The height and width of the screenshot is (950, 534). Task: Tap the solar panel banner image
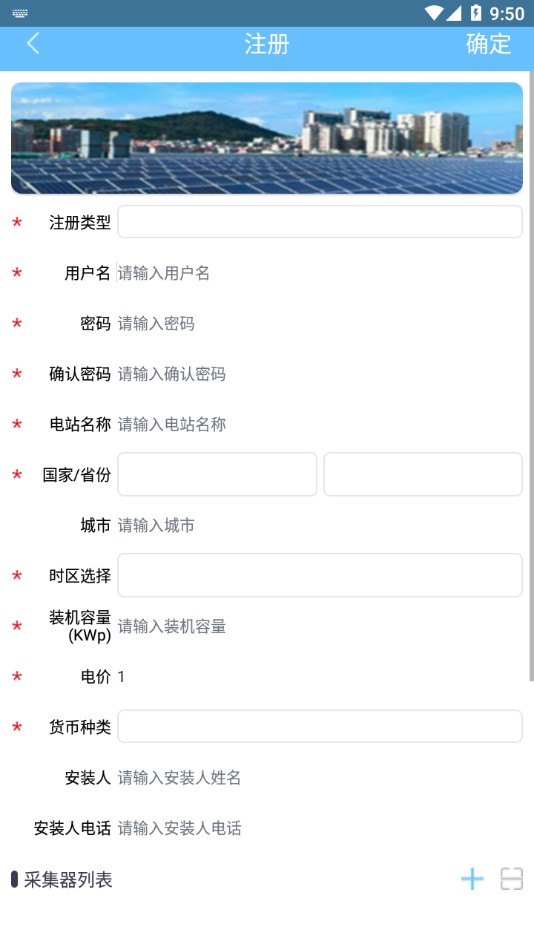pos(267,138)
